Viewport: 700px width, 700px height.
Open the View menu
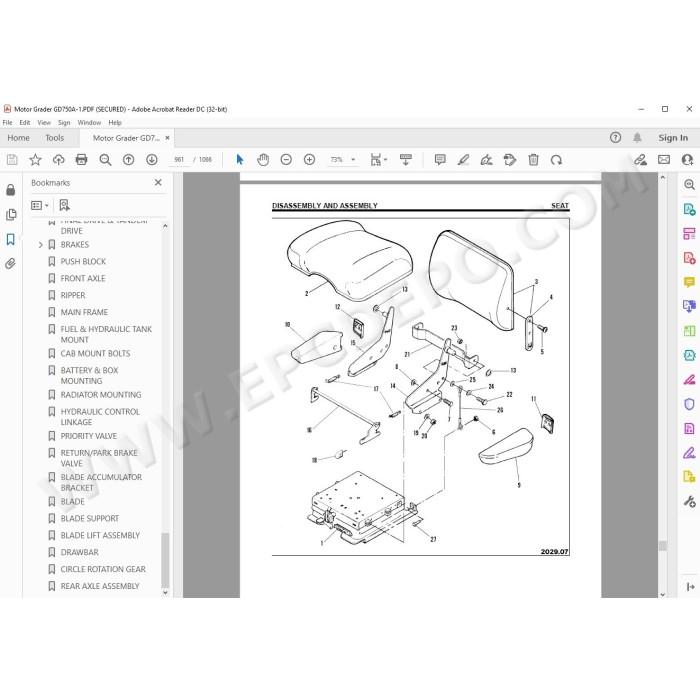44,122
